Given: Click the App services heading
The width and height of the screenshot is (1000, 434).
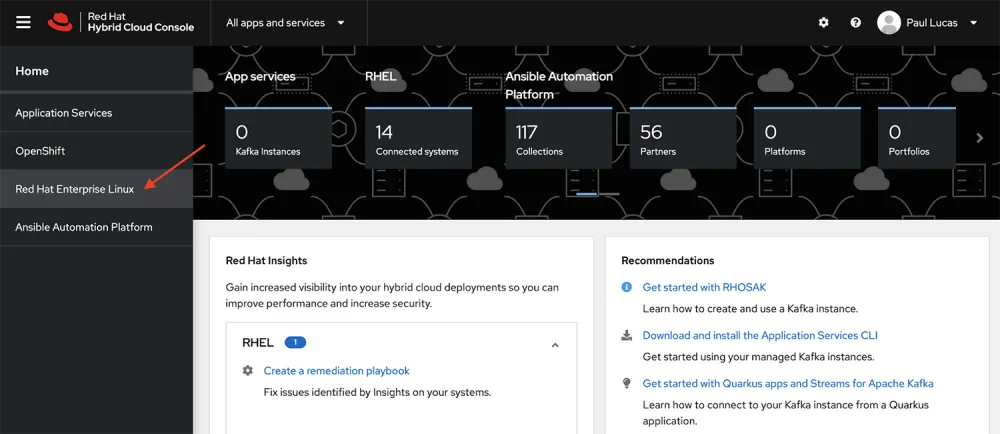Looking at the screenshot, I should pos(260,76).
